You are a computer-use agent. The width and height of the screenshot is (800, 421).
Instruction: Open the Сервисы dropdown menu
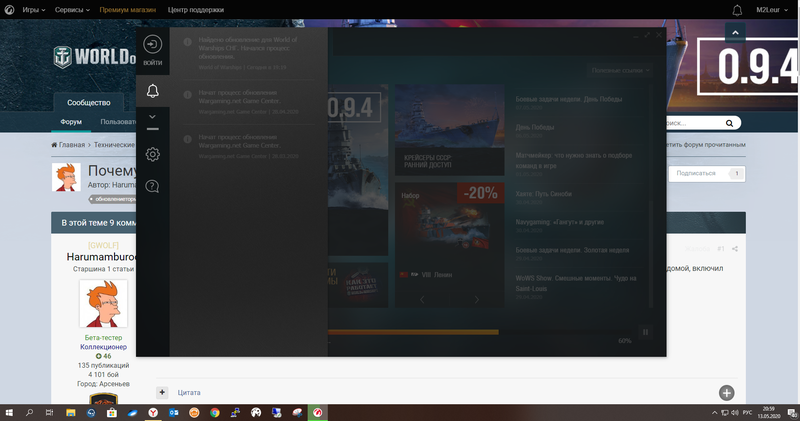pyautogui.click(x=72, y=10)
